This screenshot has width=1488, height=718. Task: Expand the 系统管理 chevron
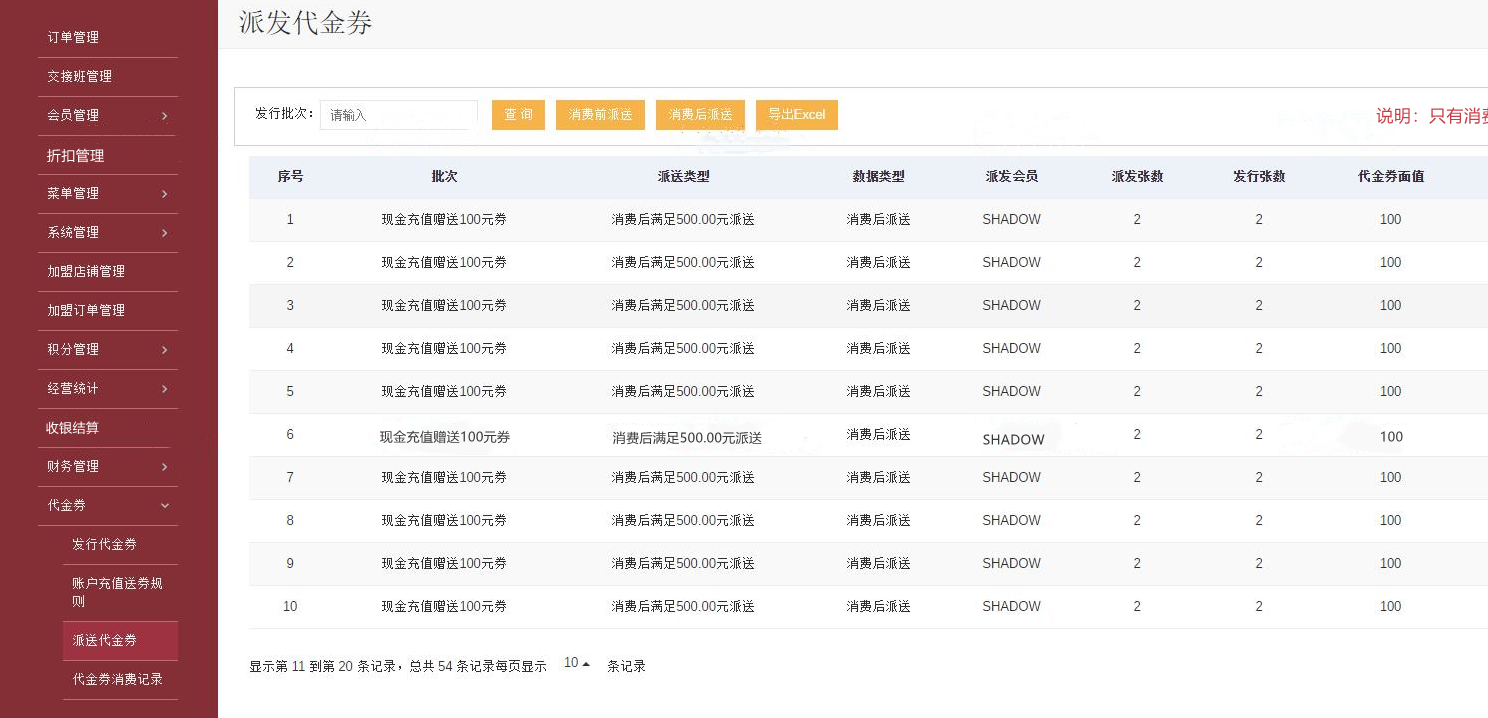164,233
